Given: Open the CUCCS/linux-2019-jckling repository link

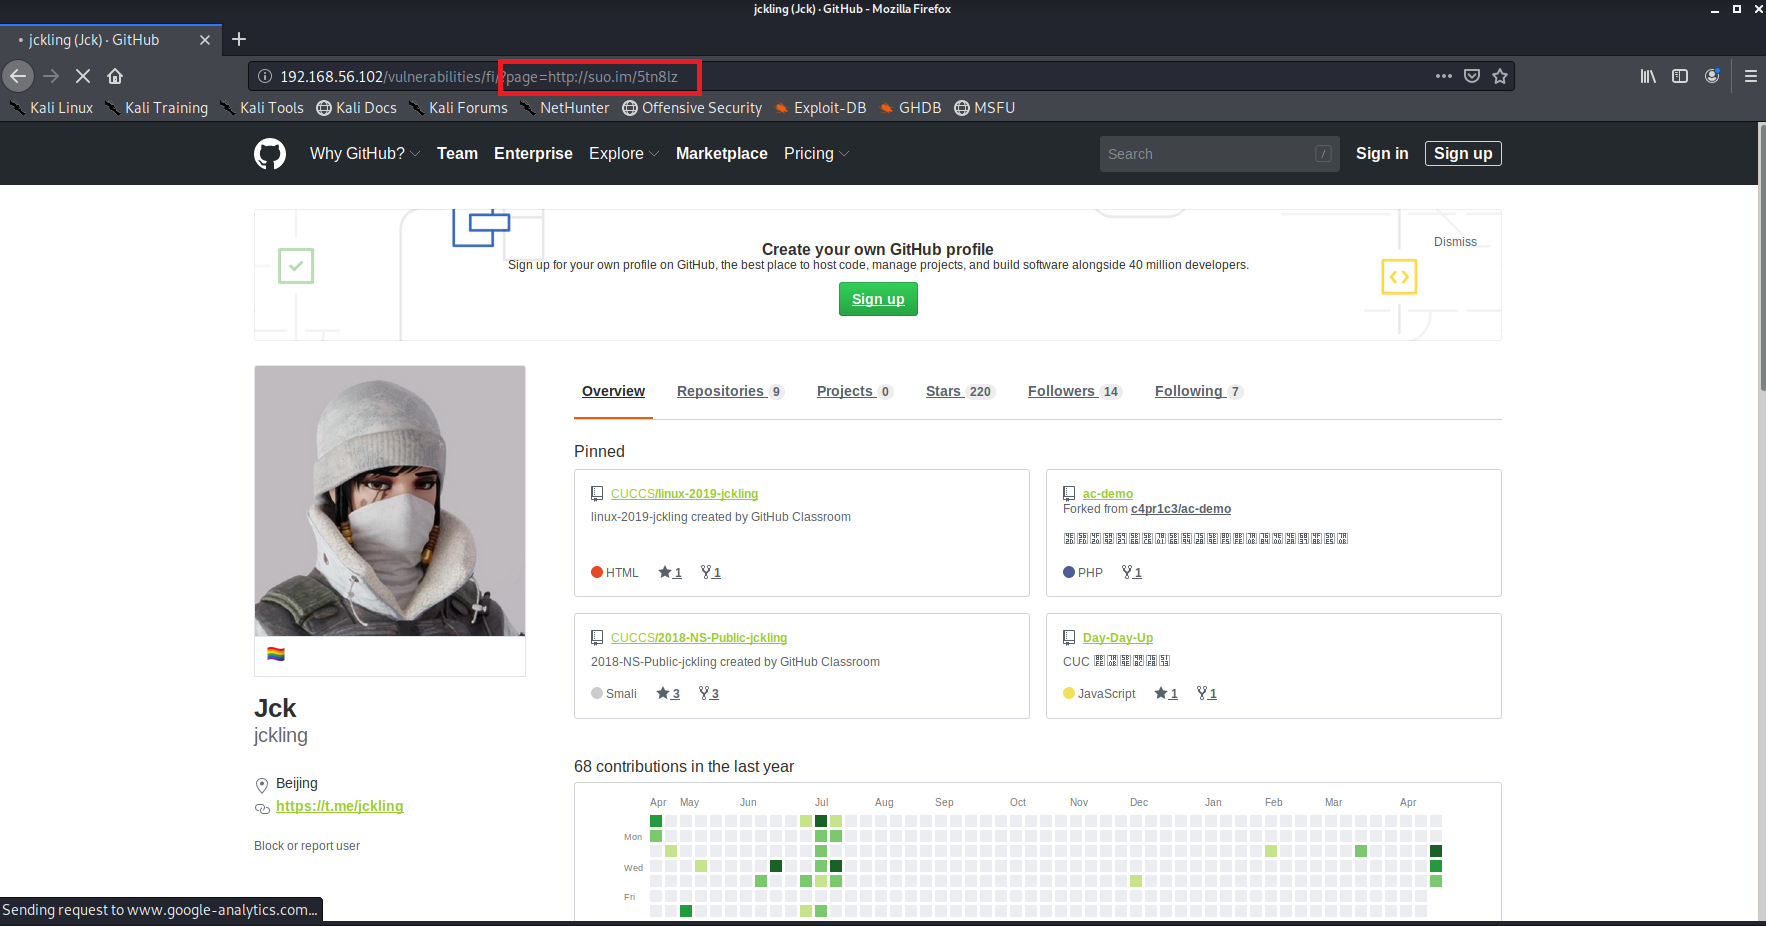Looking at the screenshot, I should click(684, 494).
